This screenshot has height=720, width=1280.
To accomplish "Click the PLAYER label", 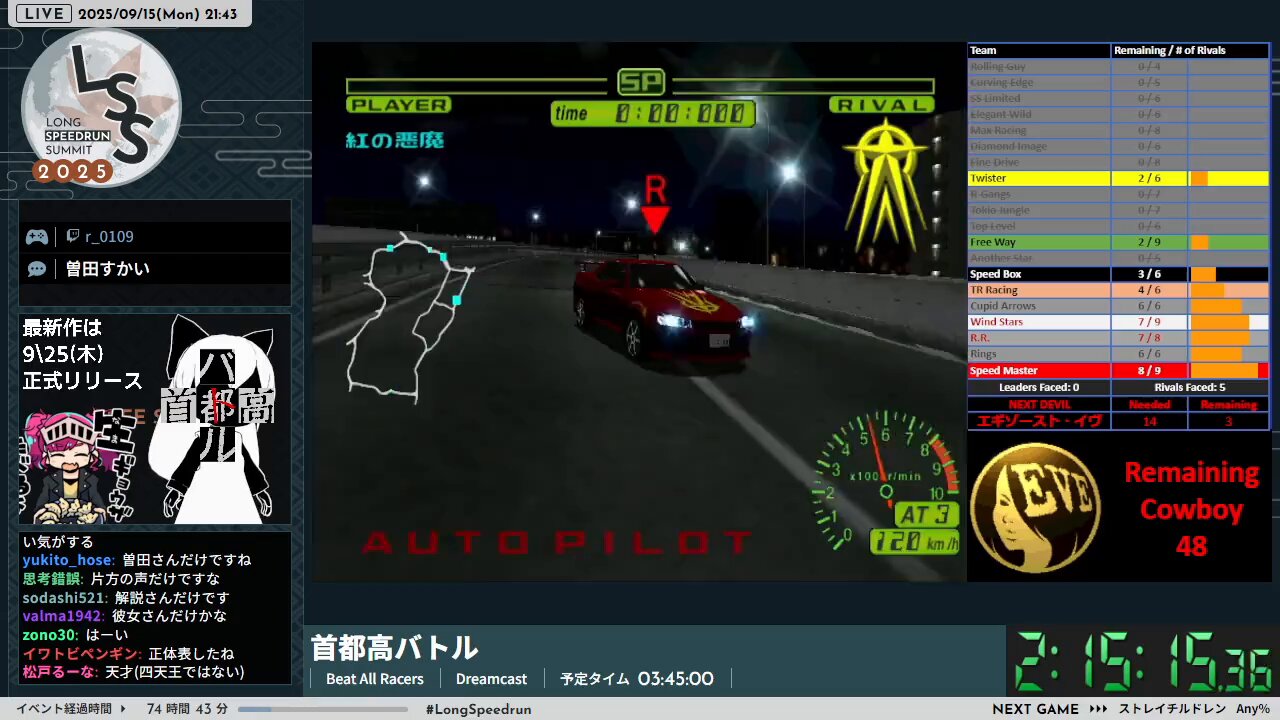I will click(398, 105).
